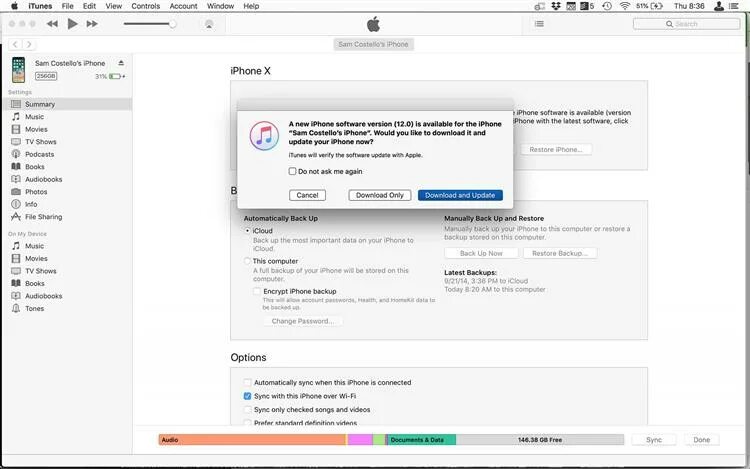Click the 146.38 GB Free storage segment

(540, 439)
